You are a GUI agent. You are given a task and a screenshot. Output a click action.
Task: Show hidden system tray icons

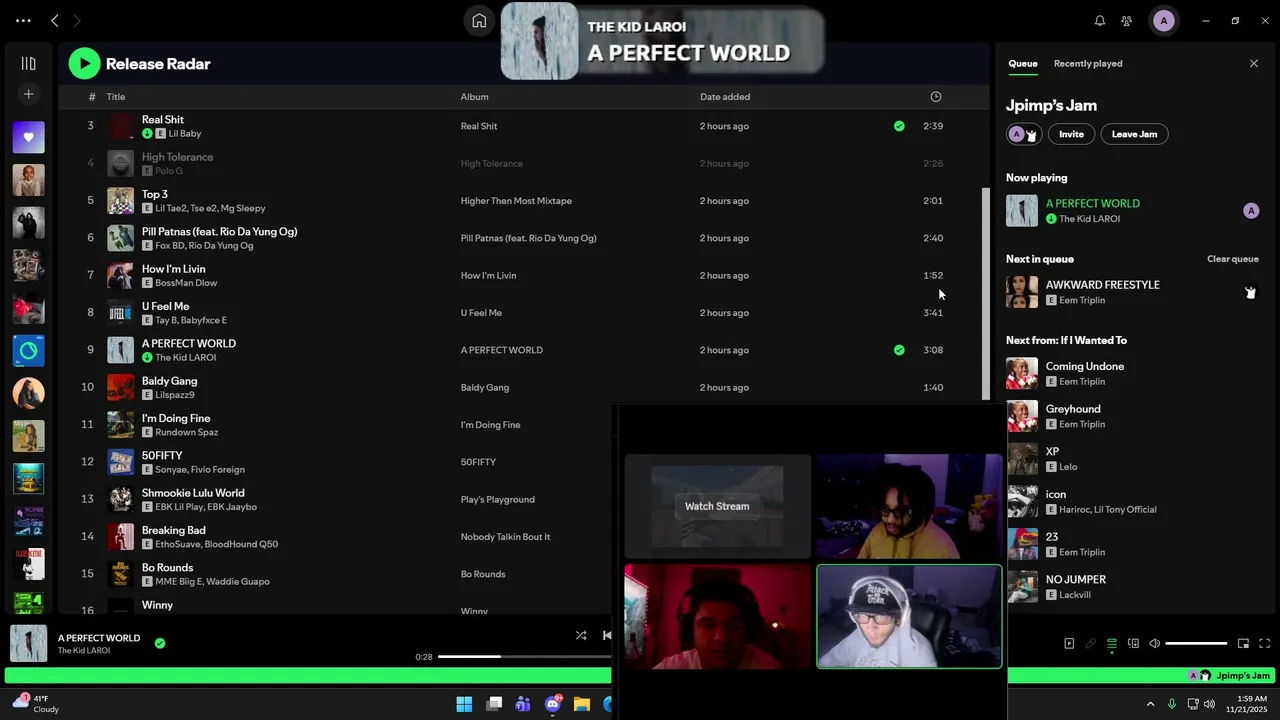[x=1150, y=704]
